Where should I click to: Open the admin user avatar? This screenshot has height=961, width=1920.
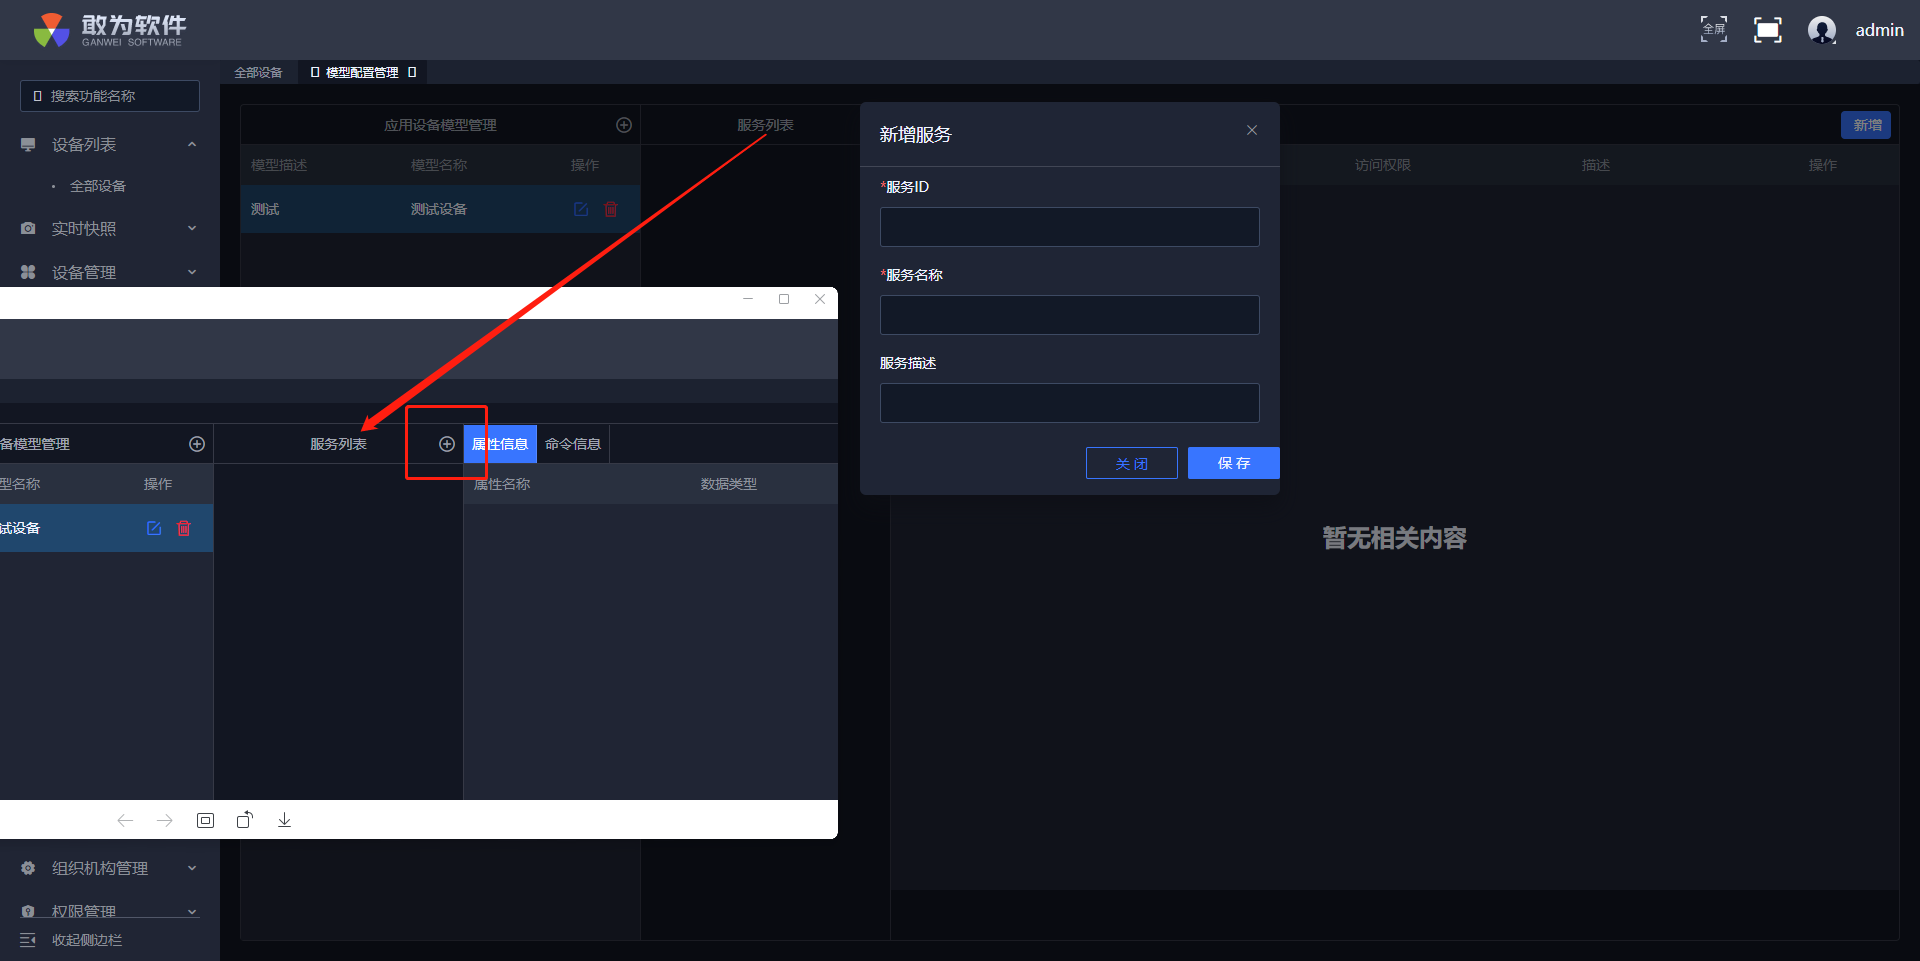coord(1822,30)
